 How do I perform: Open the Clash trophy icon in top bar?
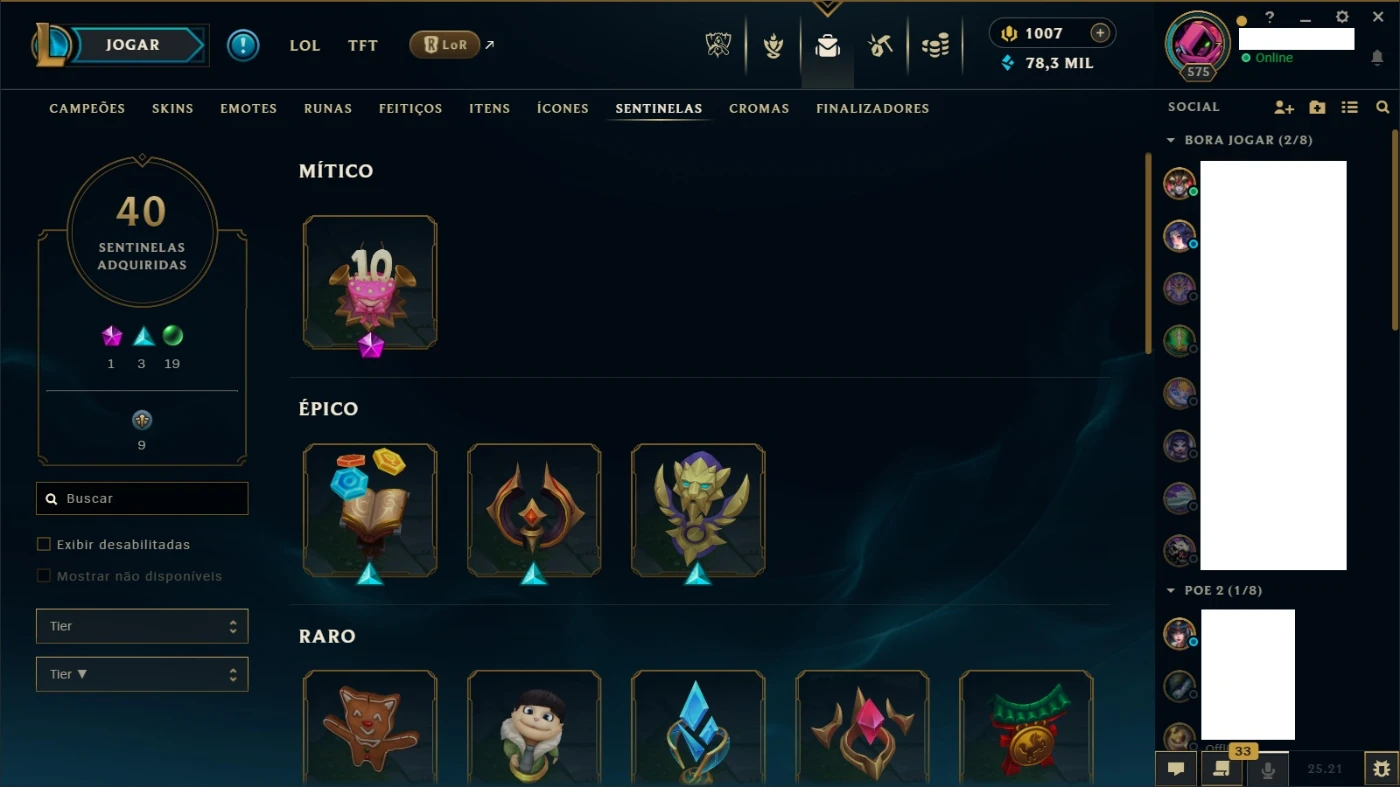[718, 45]
